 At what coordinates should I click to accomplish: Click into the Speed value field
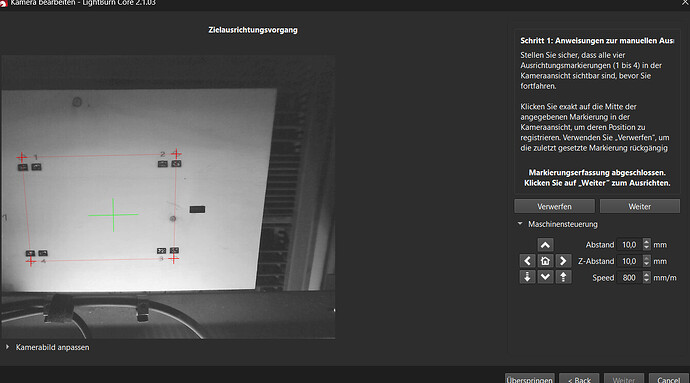[x=629, y=278]
